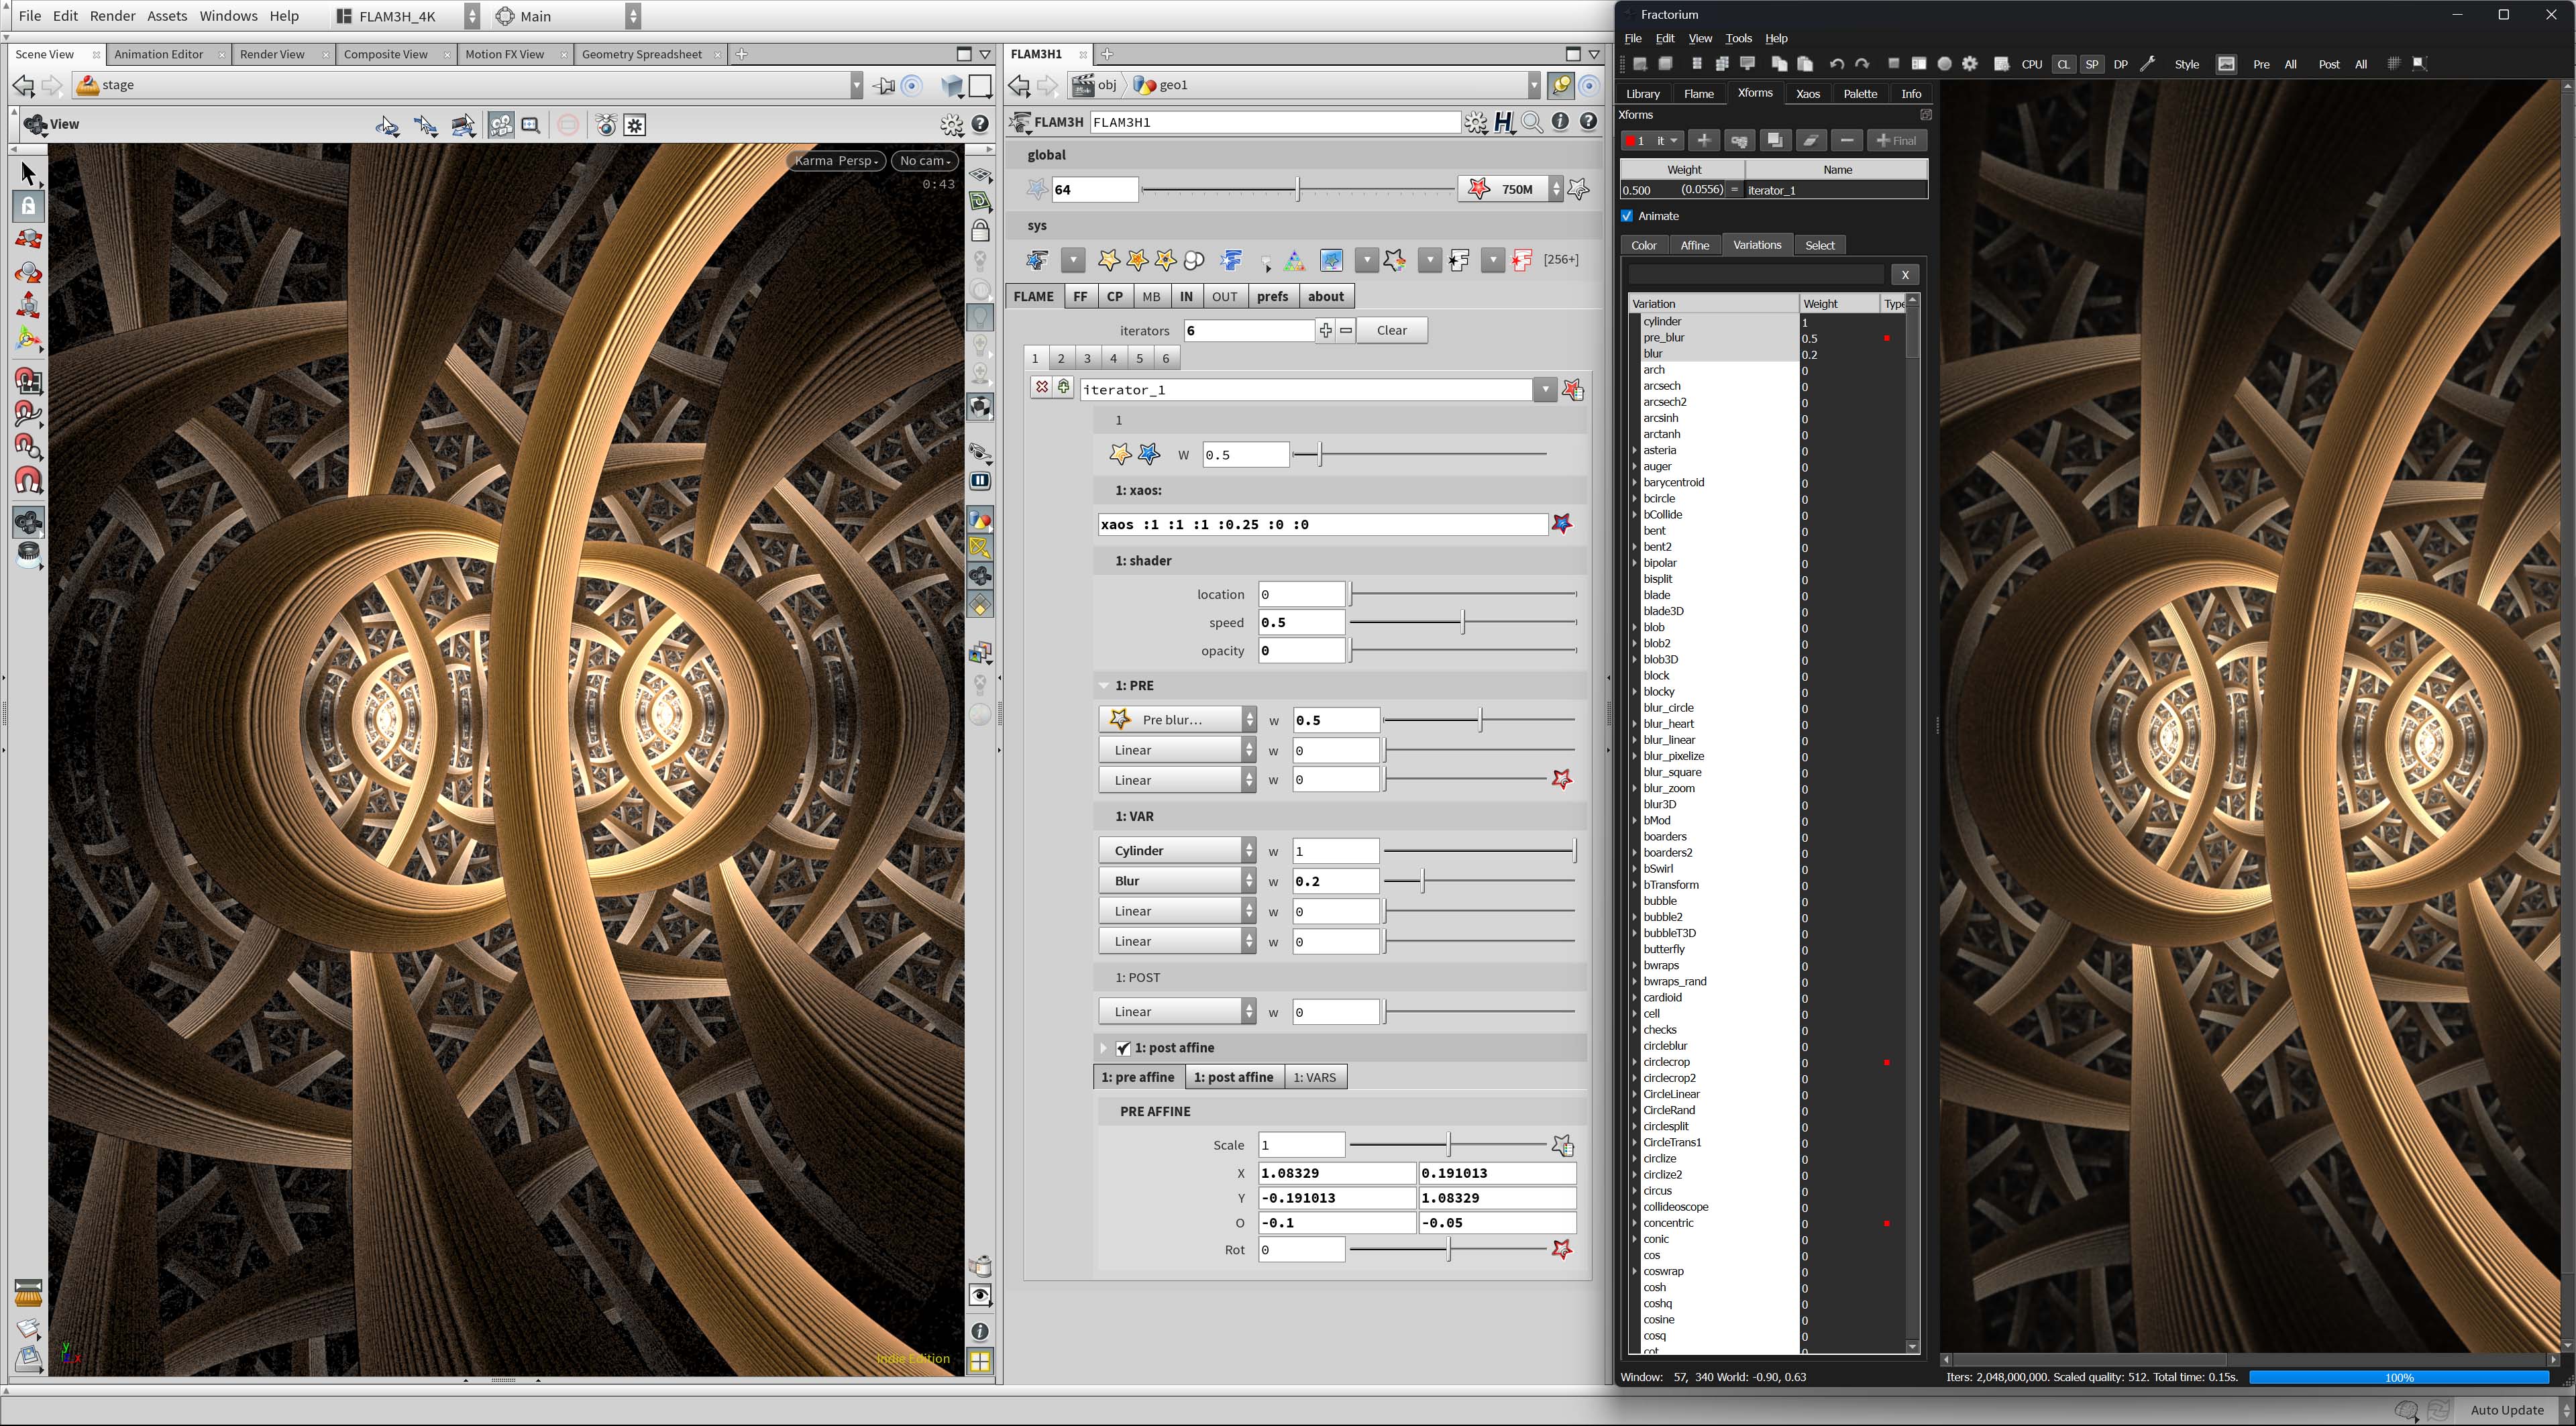Click Fractorium's undo arrow icon
The width and height of the screenshot is (2576, 1426).
[x=1836, y=64]
